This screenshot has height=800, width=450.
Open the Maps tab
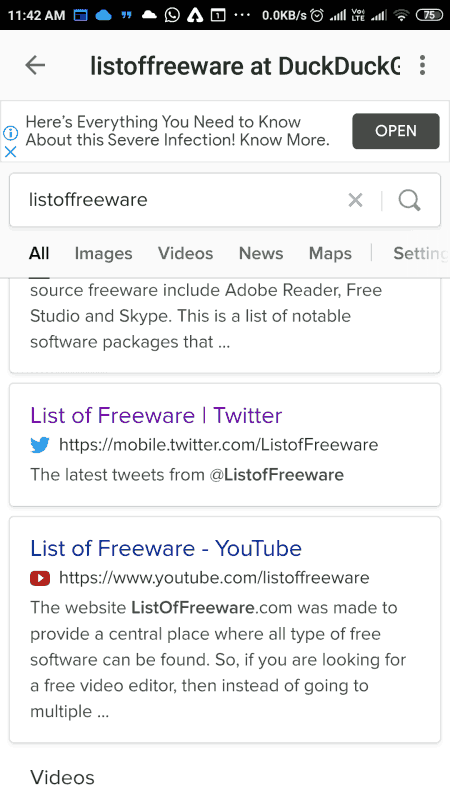coord(331,254)
